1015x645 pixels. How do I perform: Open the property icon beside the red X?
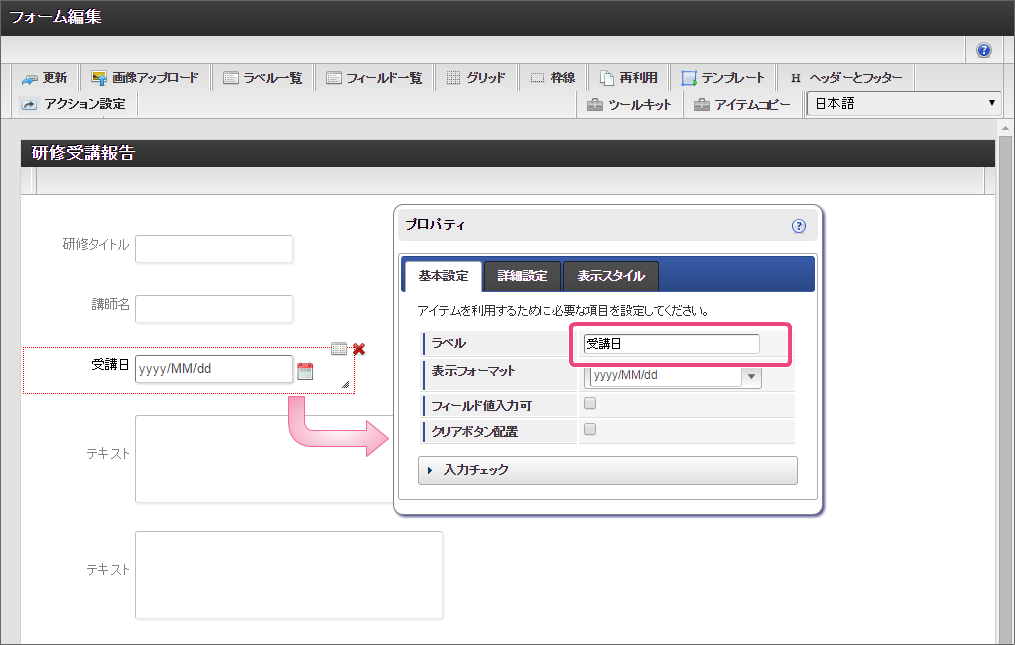pos(339,349)
